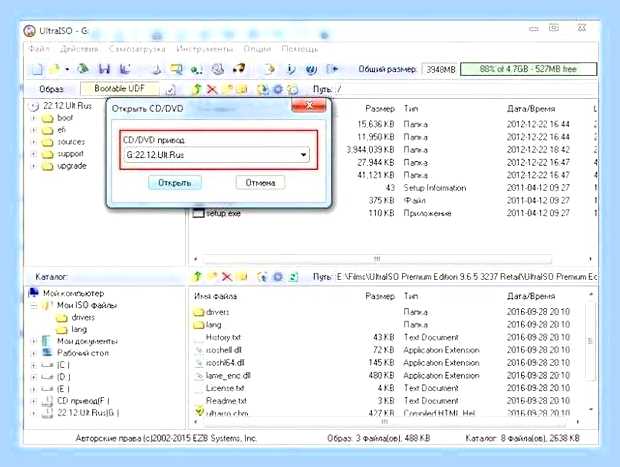The width and height of the screenshot is (620, 467).
Task: Open the Опции menu
Action: coord(257,49)
